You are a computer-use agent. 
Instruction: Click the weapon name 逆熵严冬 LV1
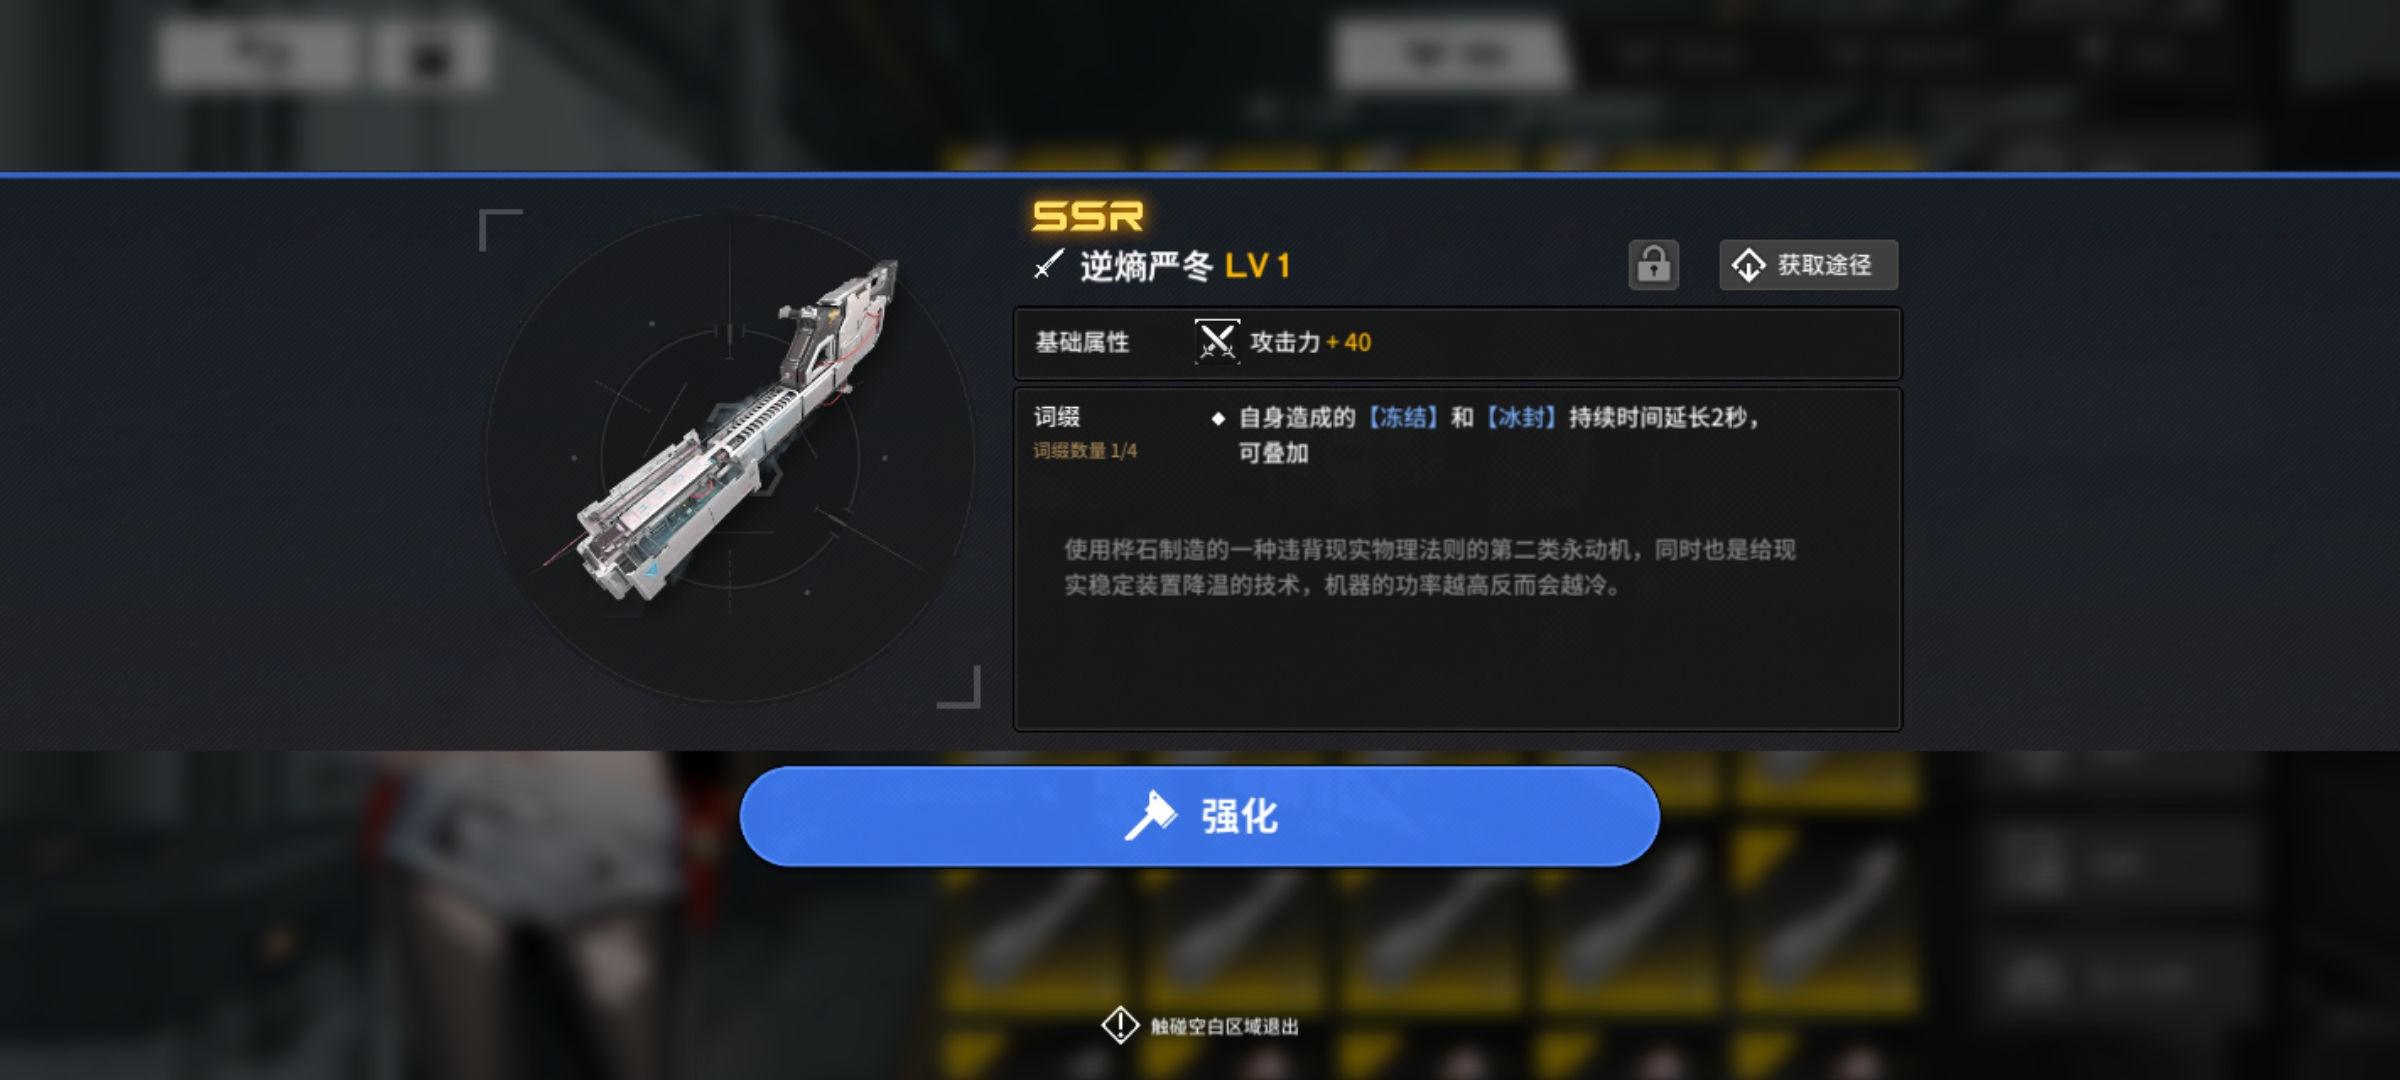coord(1186,266)
